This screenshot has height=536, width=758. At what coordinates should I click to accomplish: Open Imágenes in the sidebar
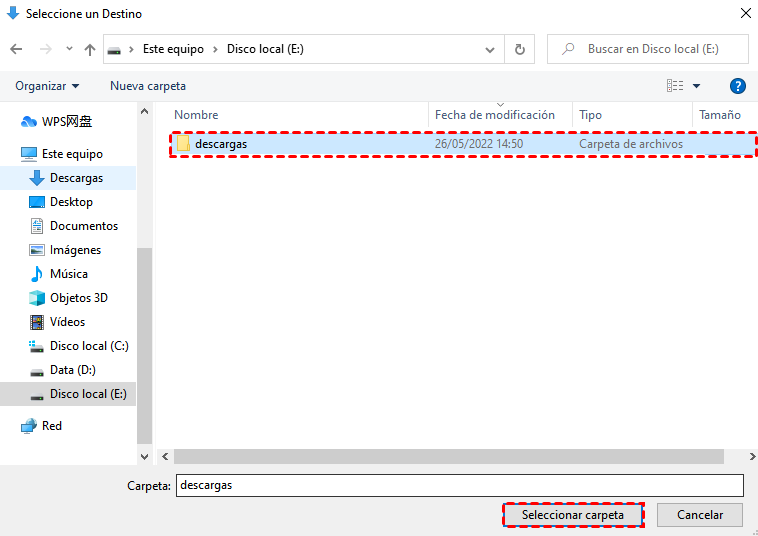(75, 250)
